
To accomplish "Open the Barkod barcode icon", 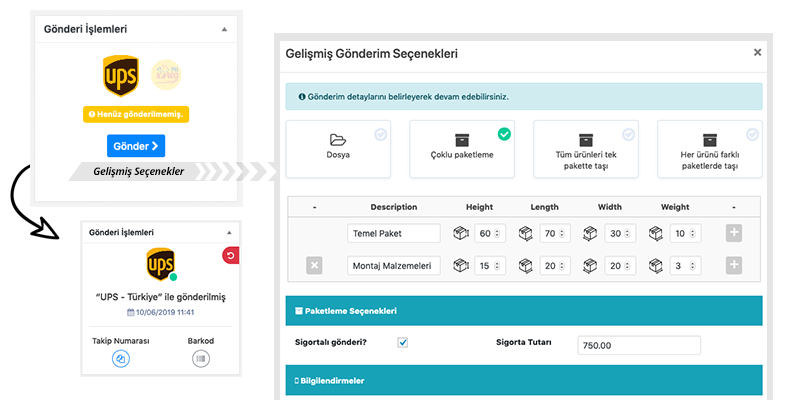I will pos(201,359).
